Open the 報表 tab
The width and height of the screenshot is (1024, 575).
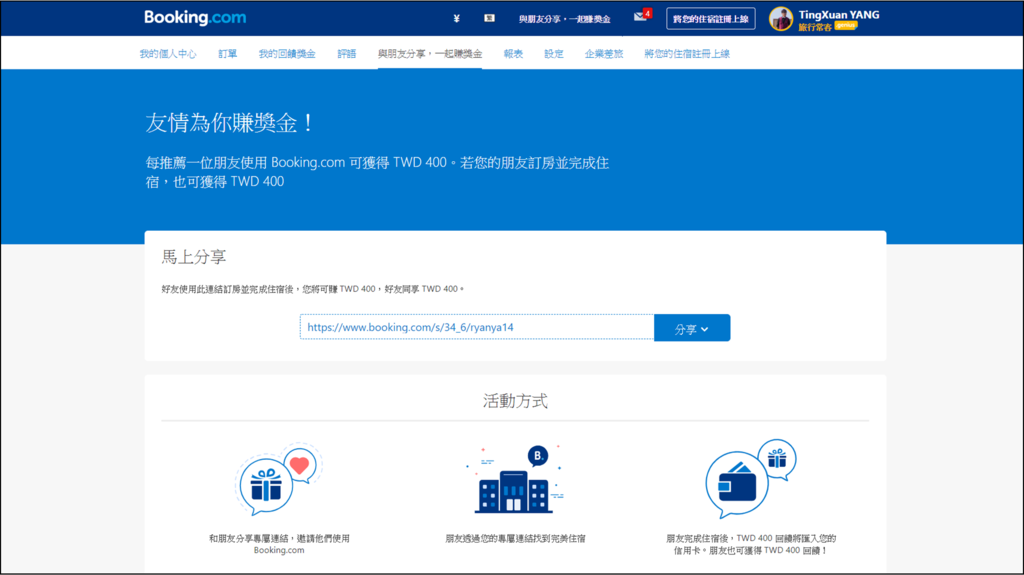[x=513, y=54]
